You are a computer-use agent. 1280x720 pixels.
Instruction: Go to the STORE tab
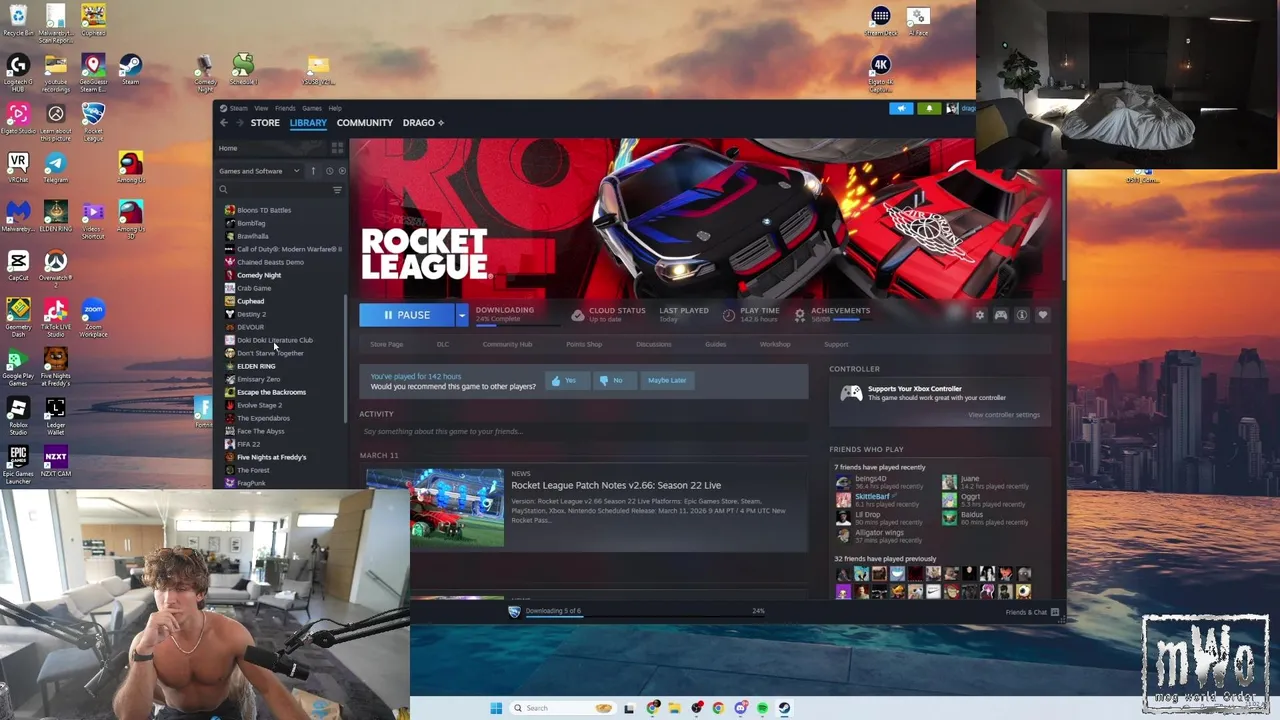point(265,123)
